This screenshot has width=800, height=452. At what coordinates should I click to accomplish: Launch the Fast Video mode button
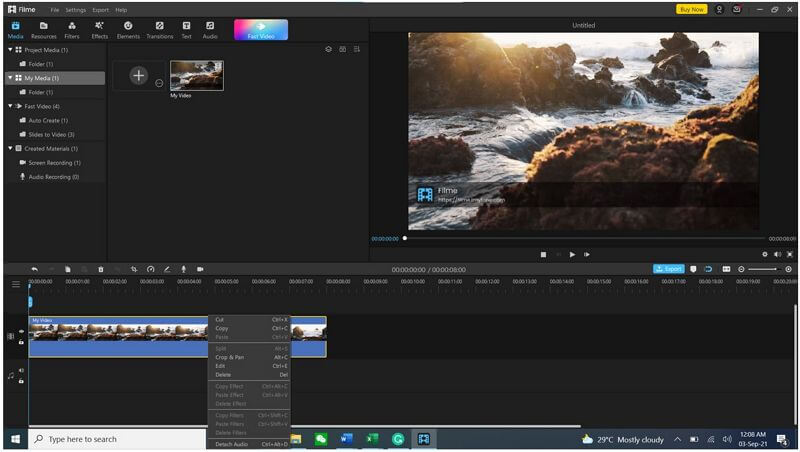[261, 30]
